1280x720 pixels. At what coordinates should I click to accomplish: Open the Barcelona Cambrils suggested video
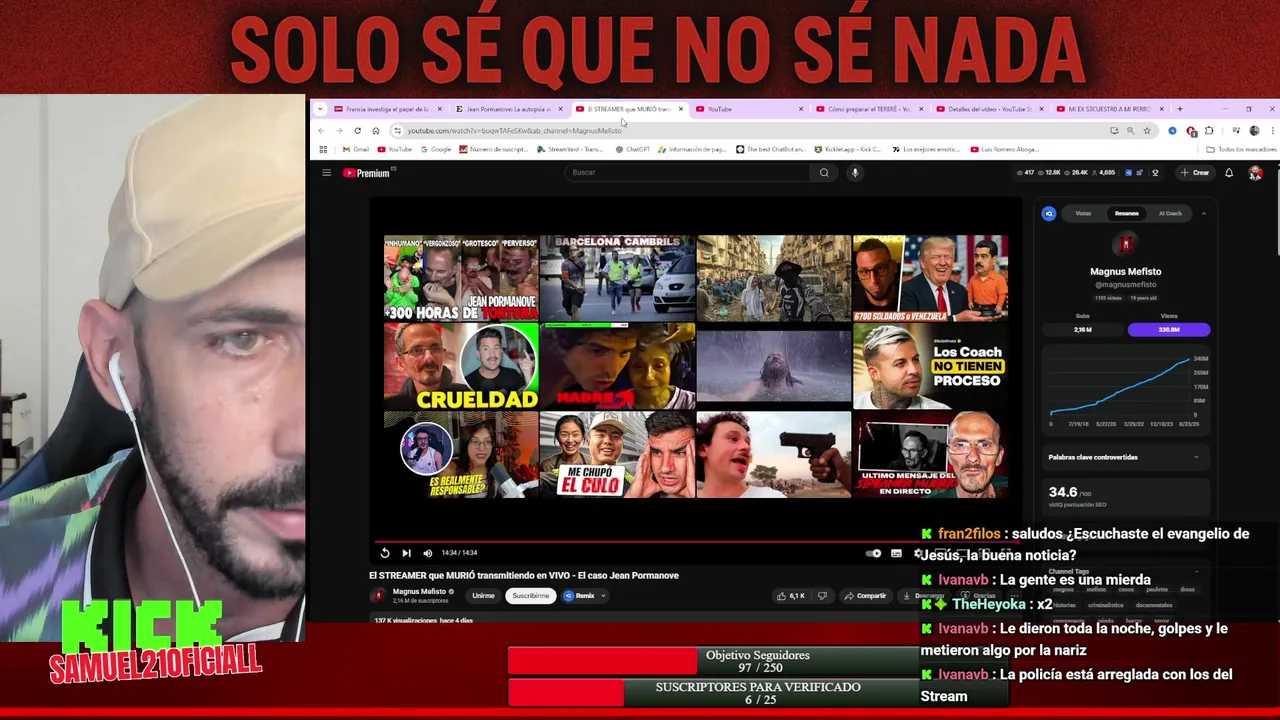pyautogui.click(x=617, y=278)
